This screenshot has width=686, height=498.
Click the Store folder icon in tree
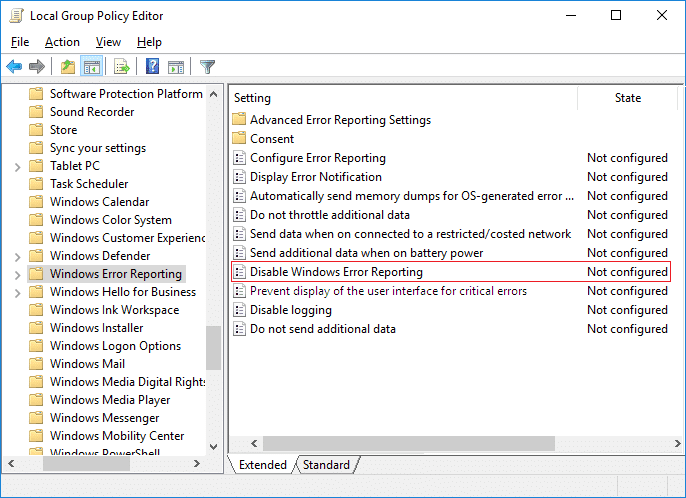[36, 130]
